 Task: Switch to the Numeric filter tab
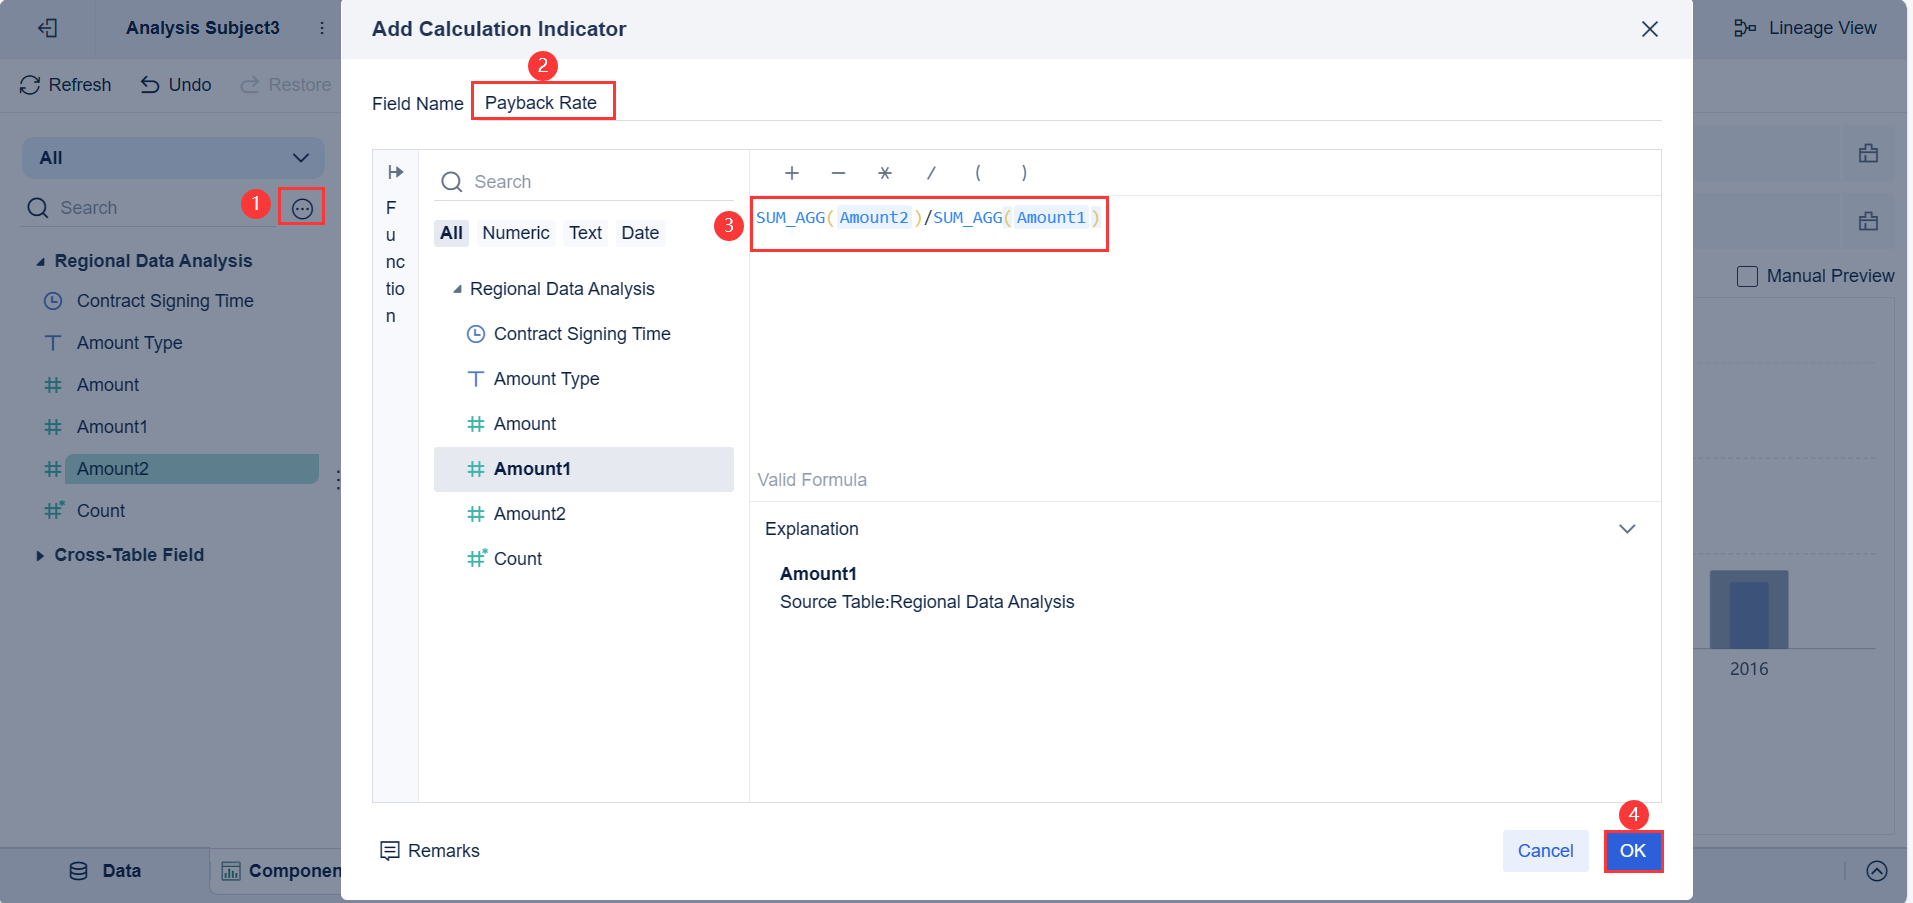tap(515, 233)
